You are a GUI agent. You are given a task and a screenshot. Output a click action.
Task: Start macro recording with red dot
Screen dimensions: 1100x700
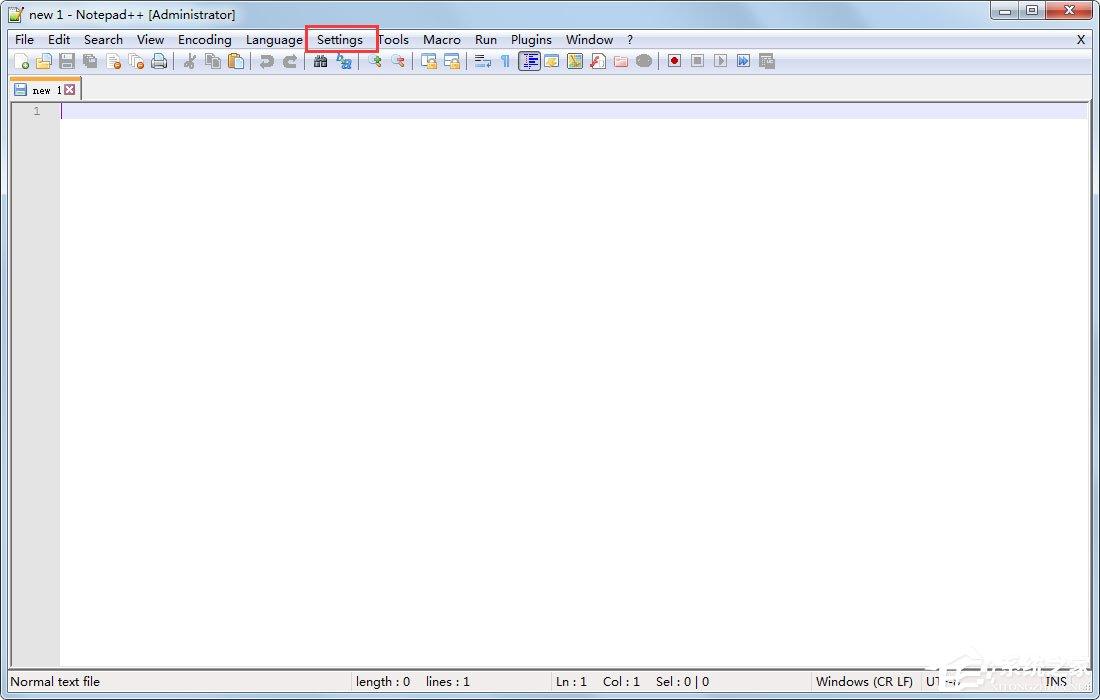674,61
